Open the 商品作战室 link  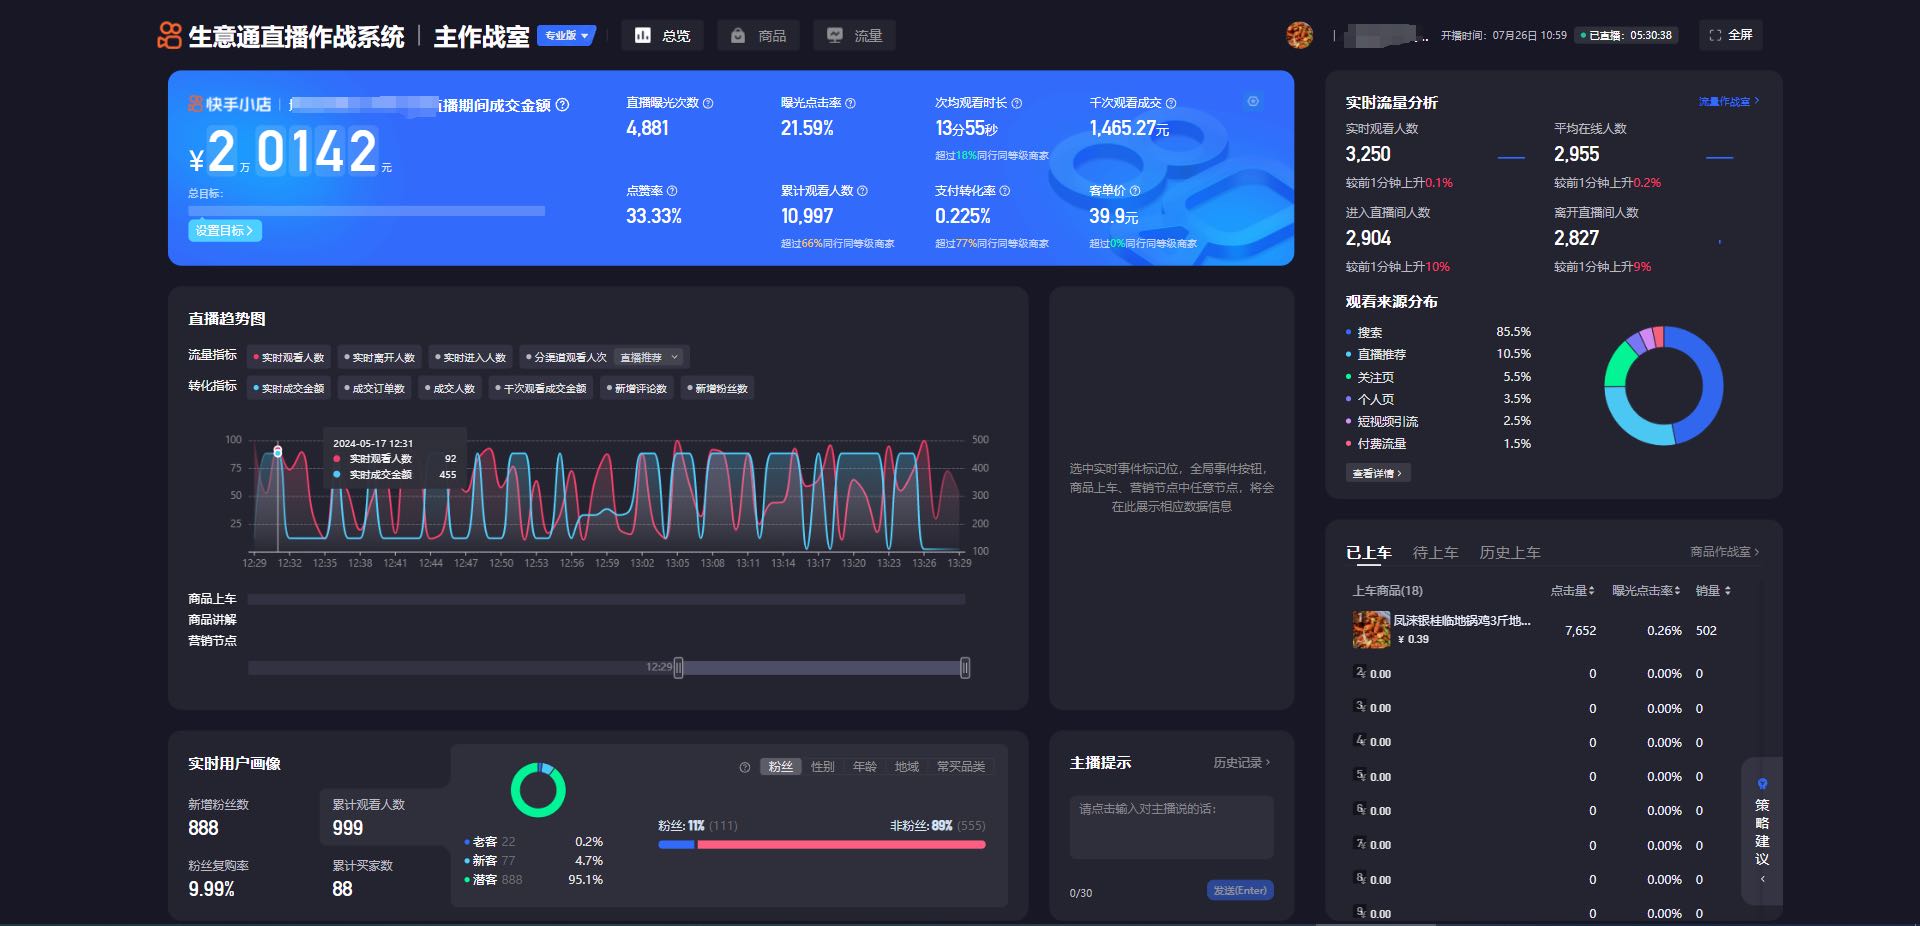(1725, 552)
